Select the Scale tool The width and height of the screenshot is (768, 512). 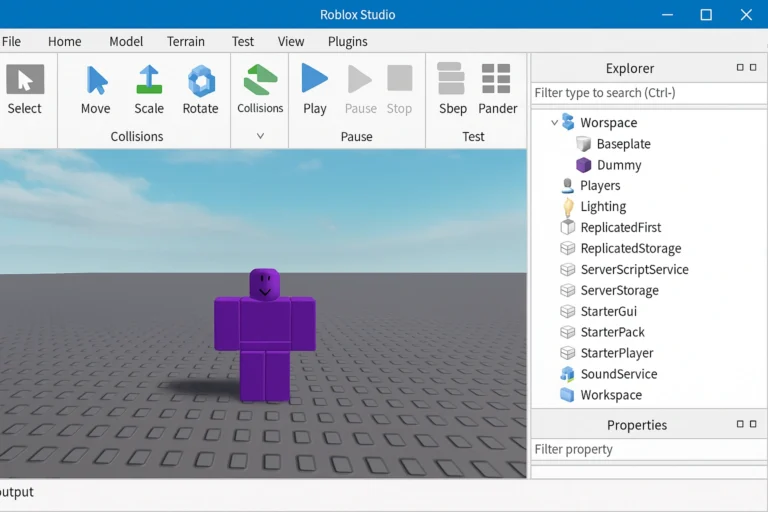click(149, 90)
